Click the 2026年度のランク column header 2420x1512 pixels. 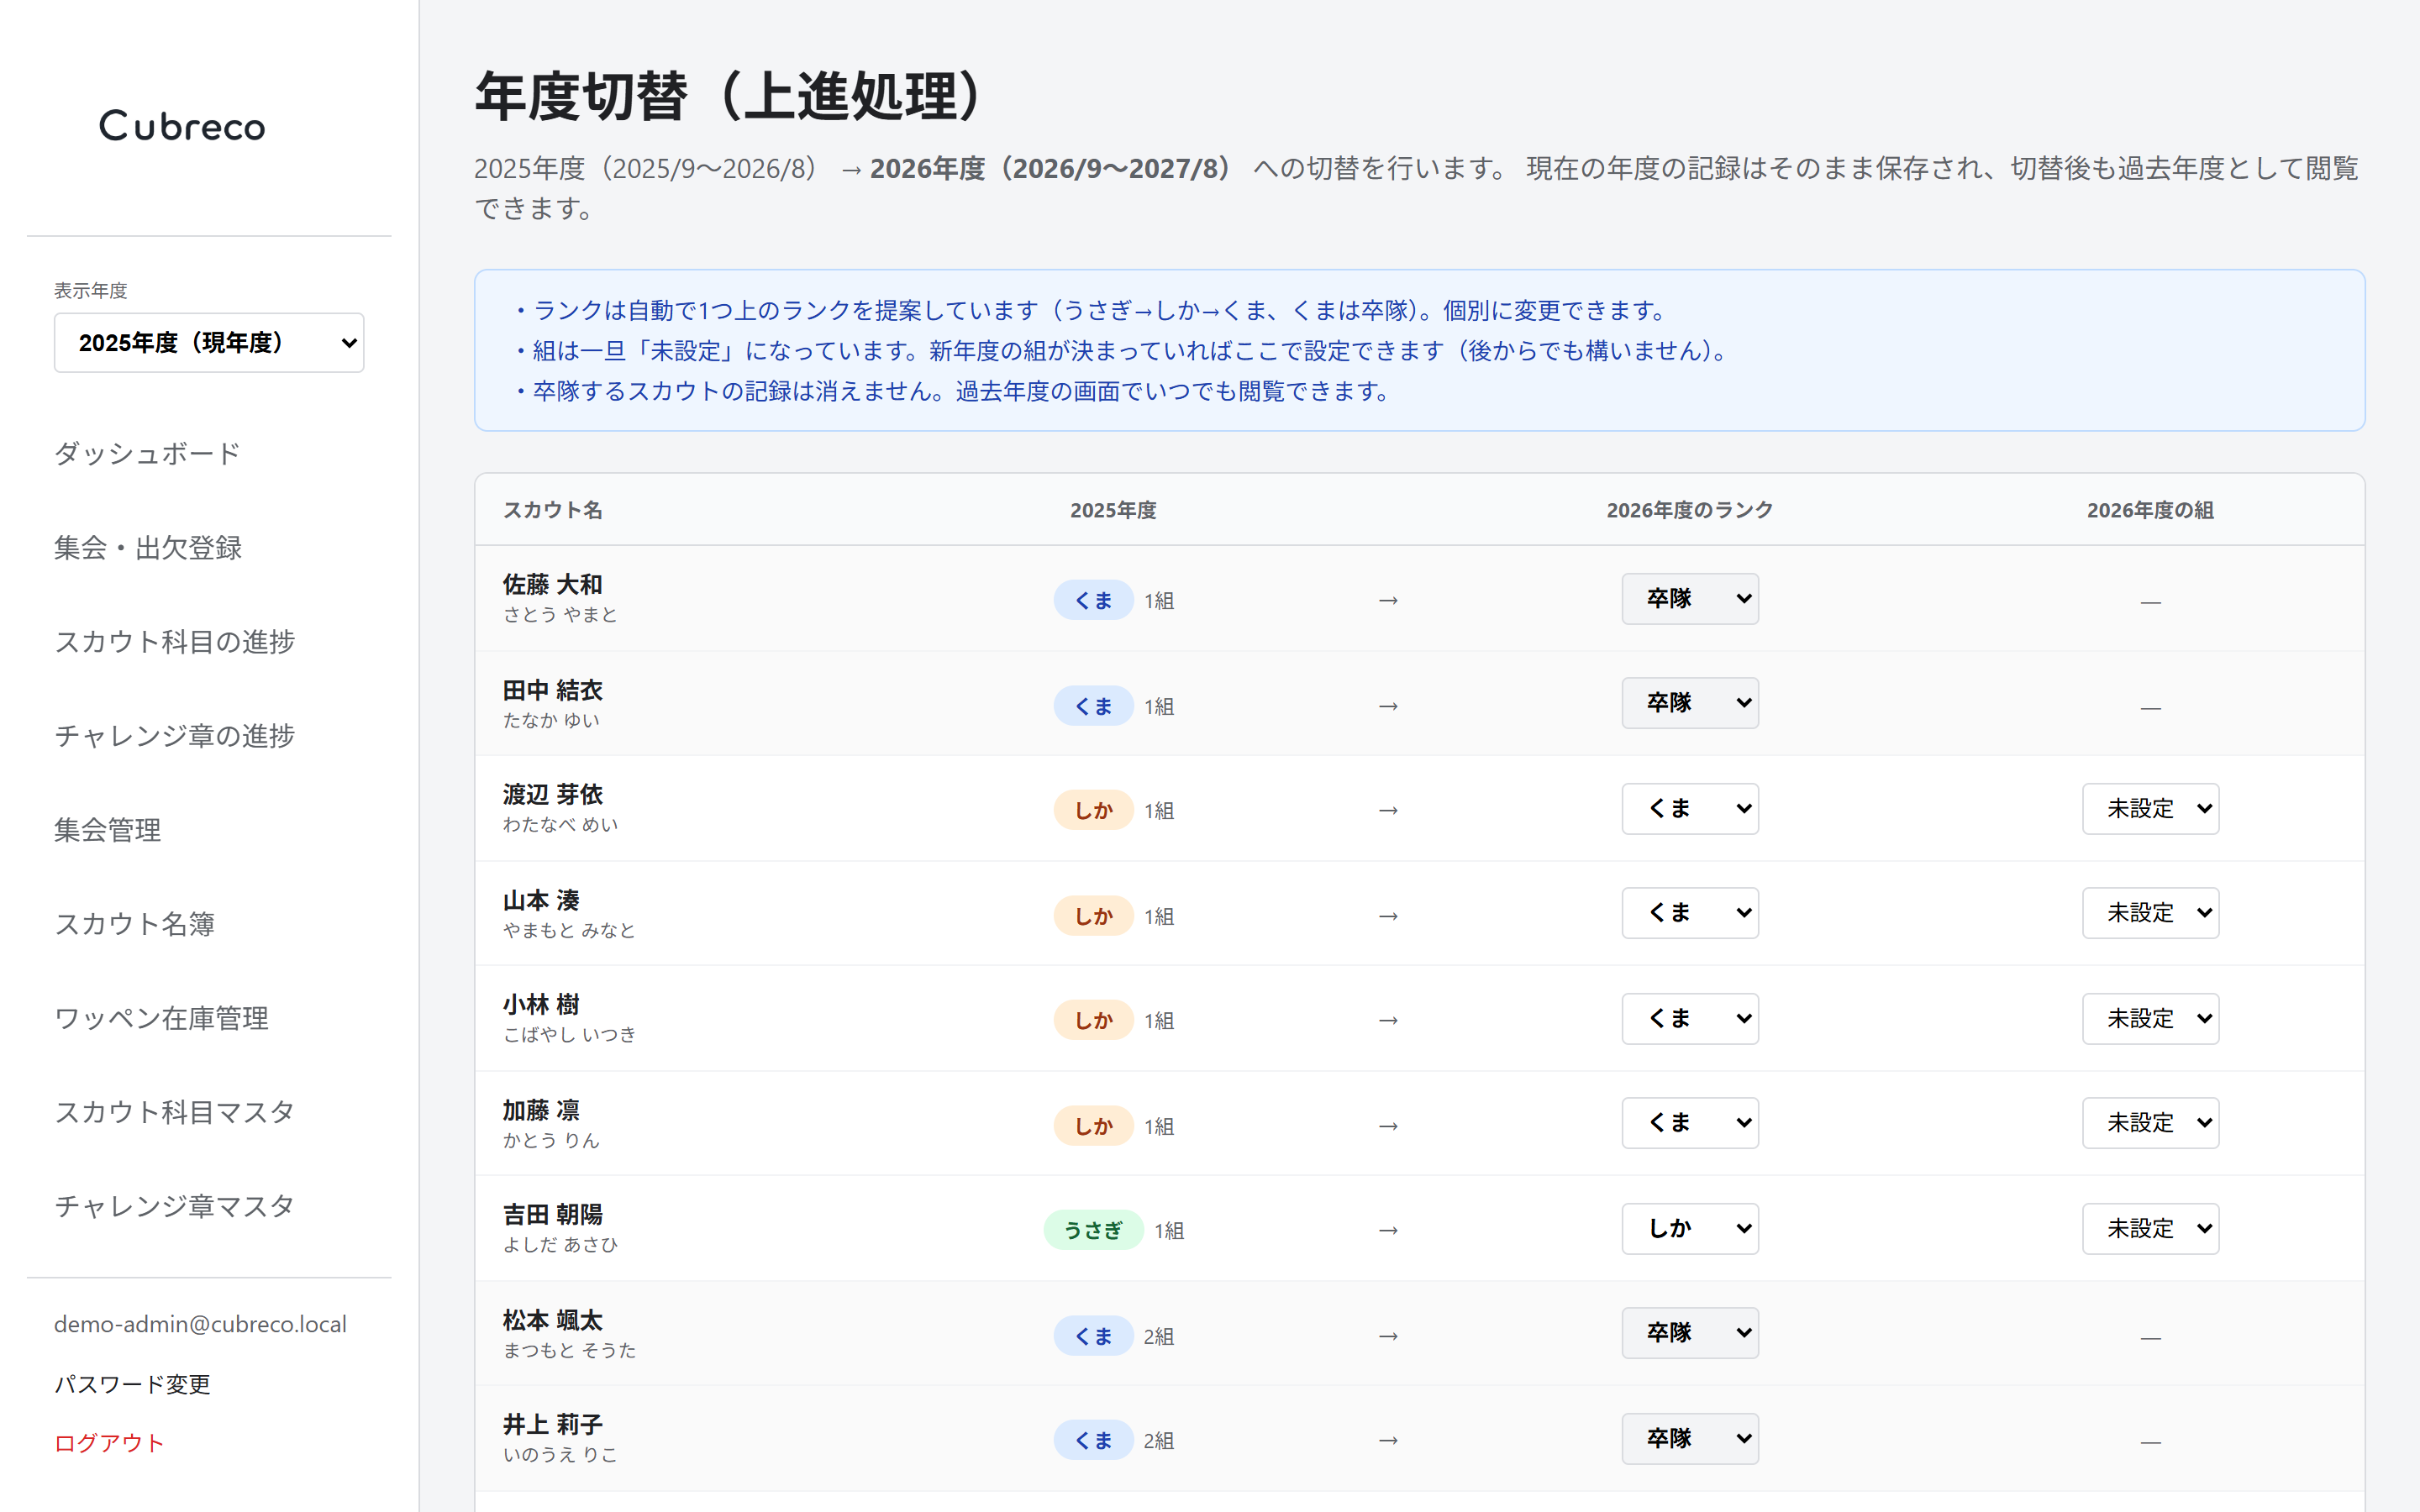[1690, 510]
